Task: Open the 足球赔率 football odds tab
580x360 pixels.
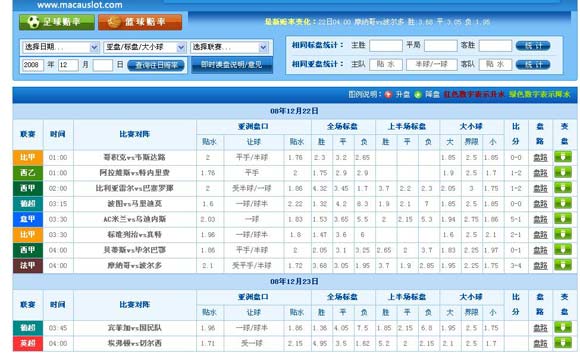Action: (57, 22)
